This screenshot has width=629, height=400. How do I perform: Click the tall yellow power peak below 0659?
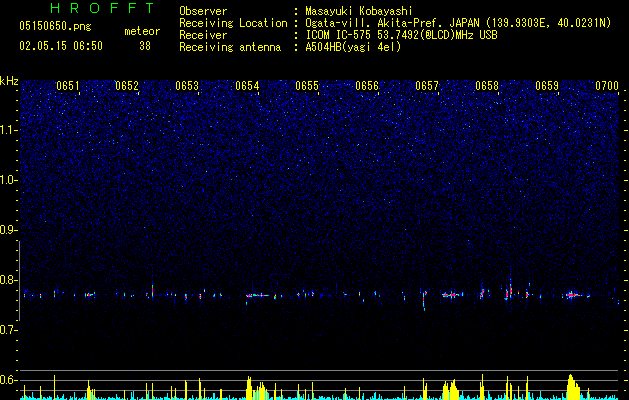tap(572, 387)
